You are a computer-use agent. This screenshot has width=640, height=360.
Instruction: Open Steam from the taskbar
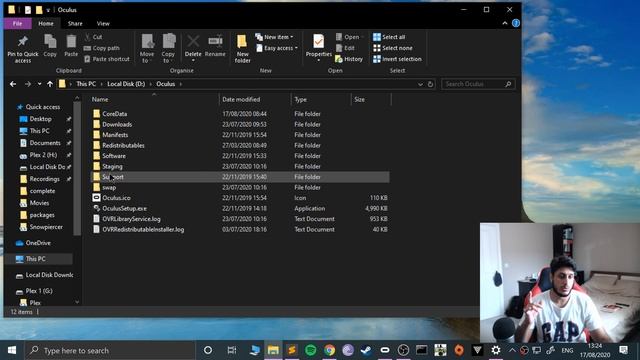(x=366, y=350)
